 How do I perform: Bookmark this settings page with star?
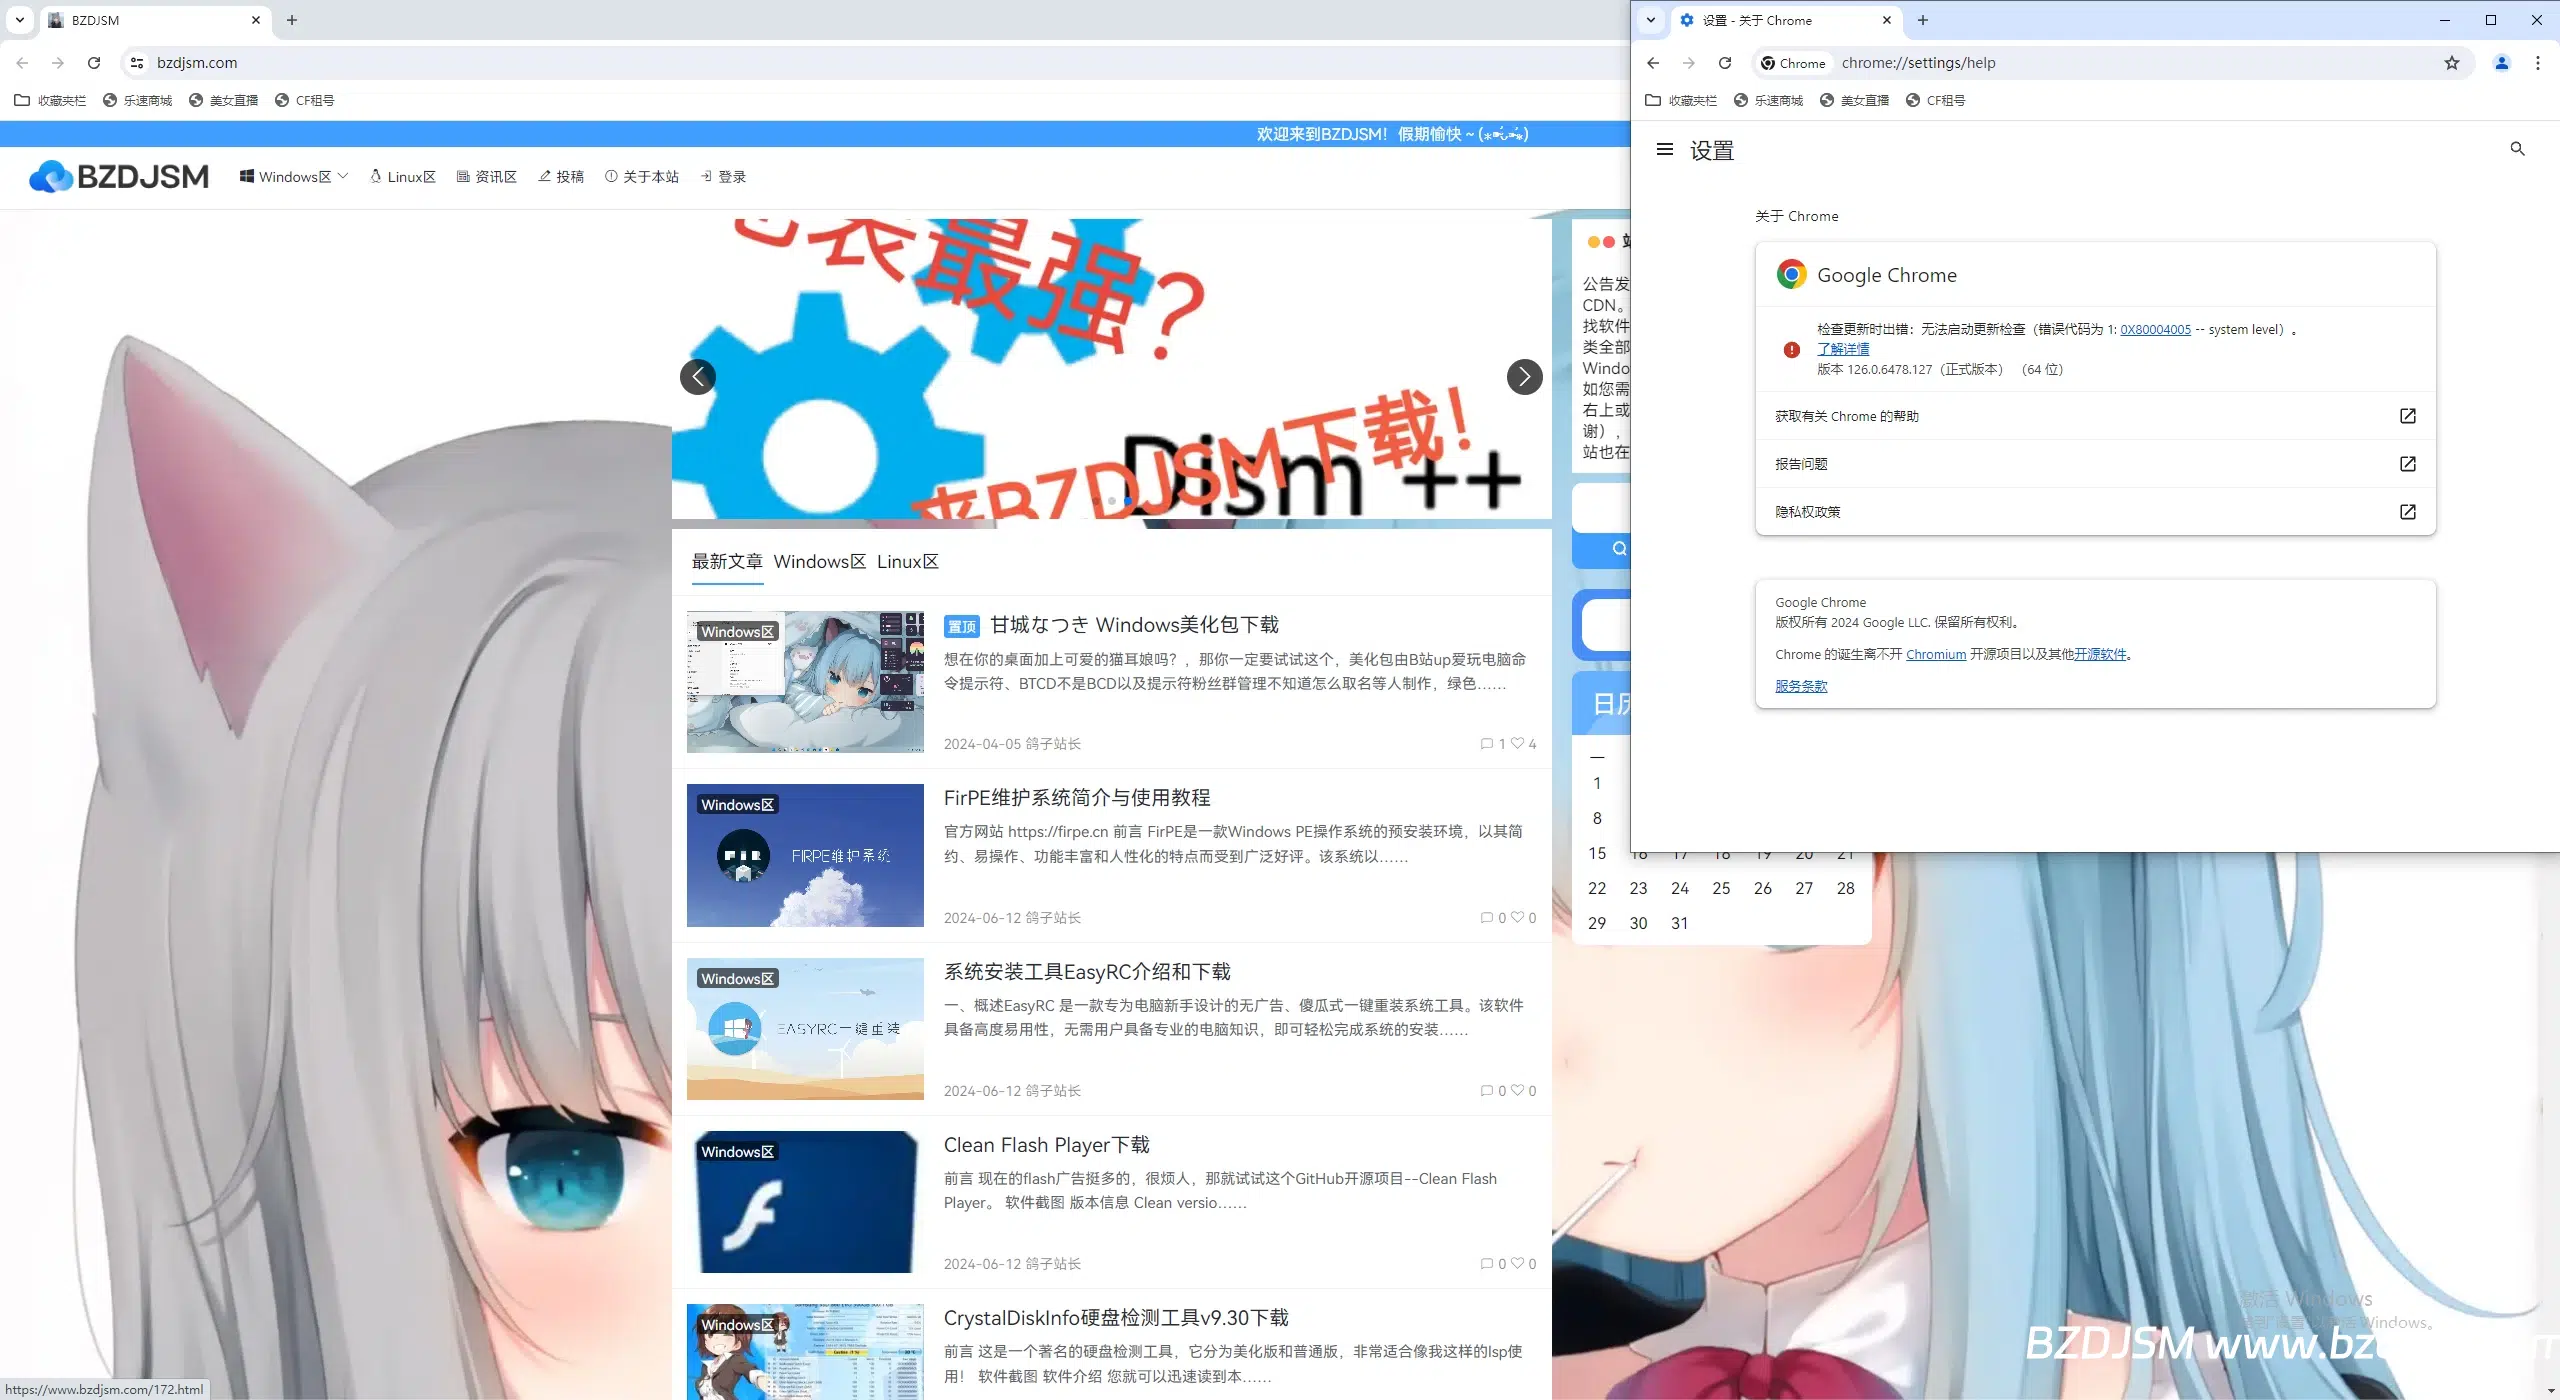point(2452,63)
